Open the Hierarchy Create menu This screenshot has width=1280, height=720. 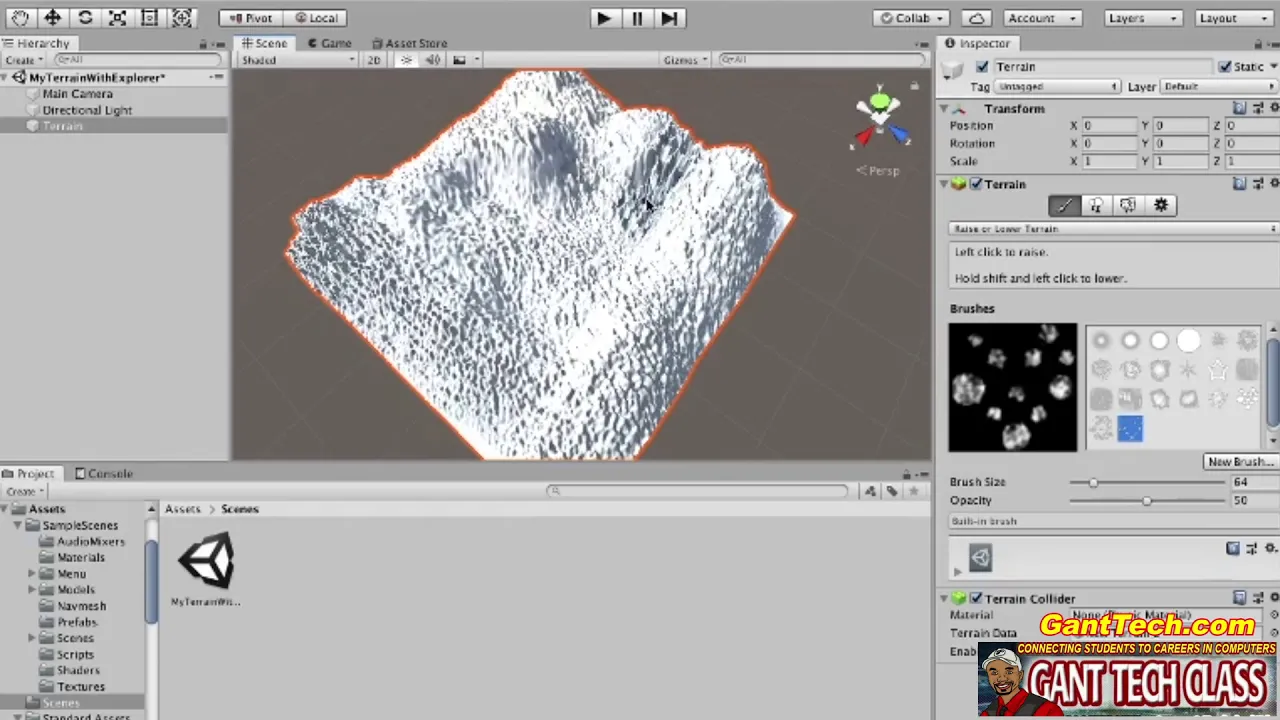pyautogui.click(x=26, y=60)
